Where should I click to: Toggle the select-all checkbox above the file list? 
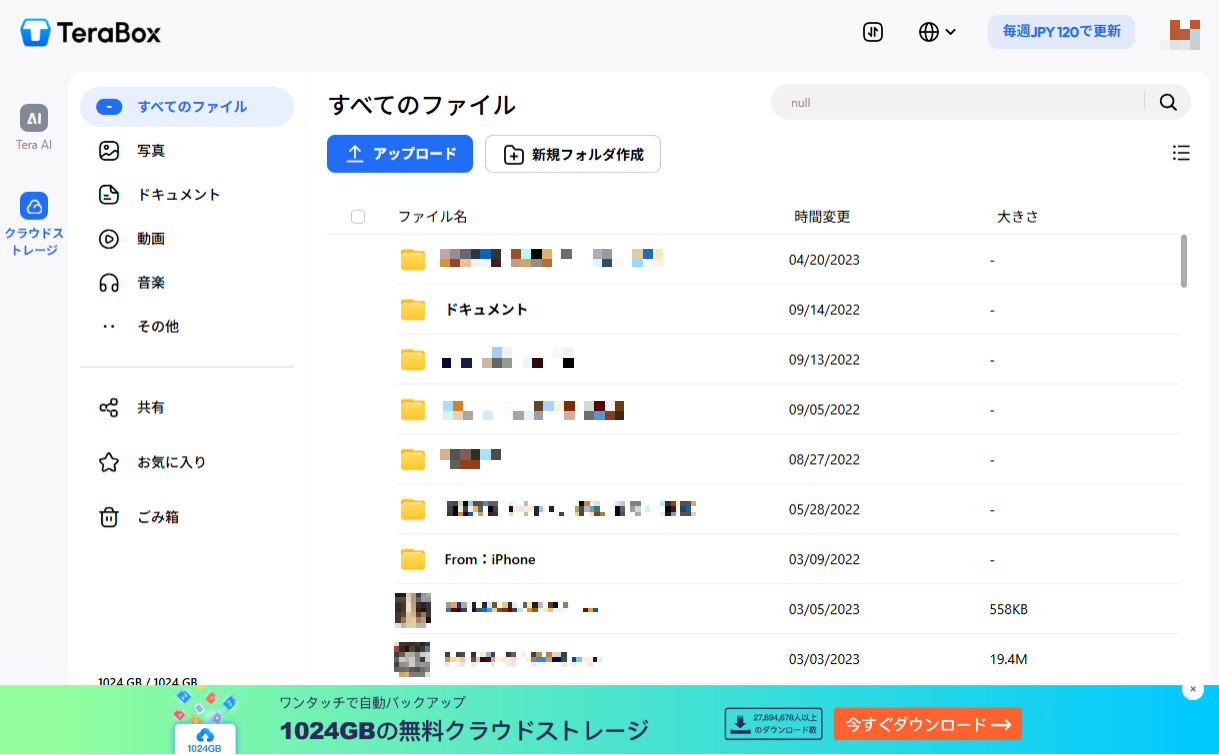click(358, 216)
